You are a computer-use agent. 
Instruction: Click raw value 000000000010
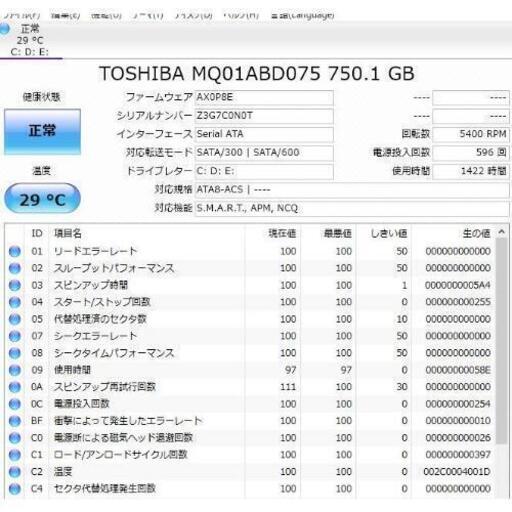pos(458,421)
